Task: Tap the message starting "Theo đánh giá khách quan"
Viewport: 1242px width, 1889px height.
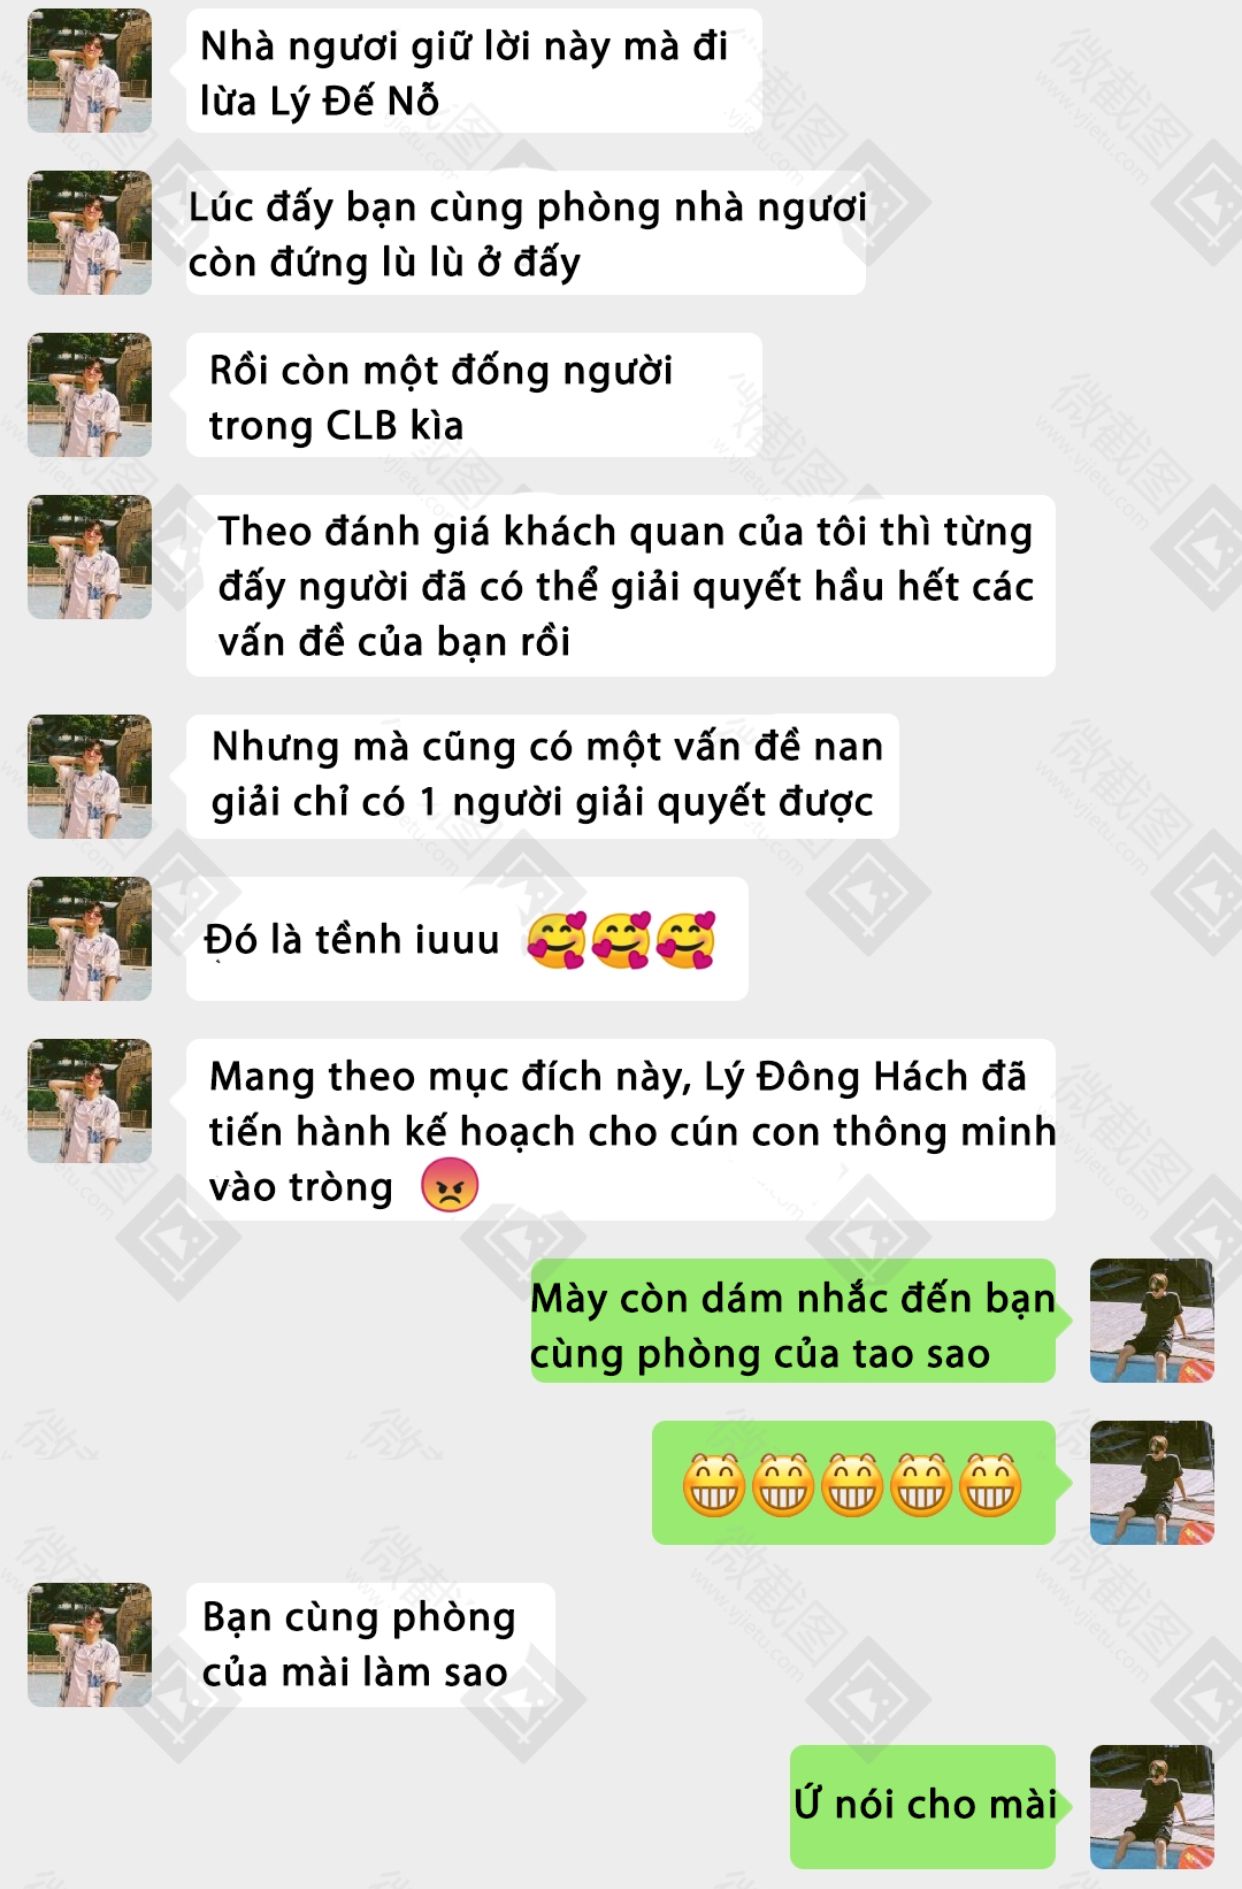Action: pos(620,586)
